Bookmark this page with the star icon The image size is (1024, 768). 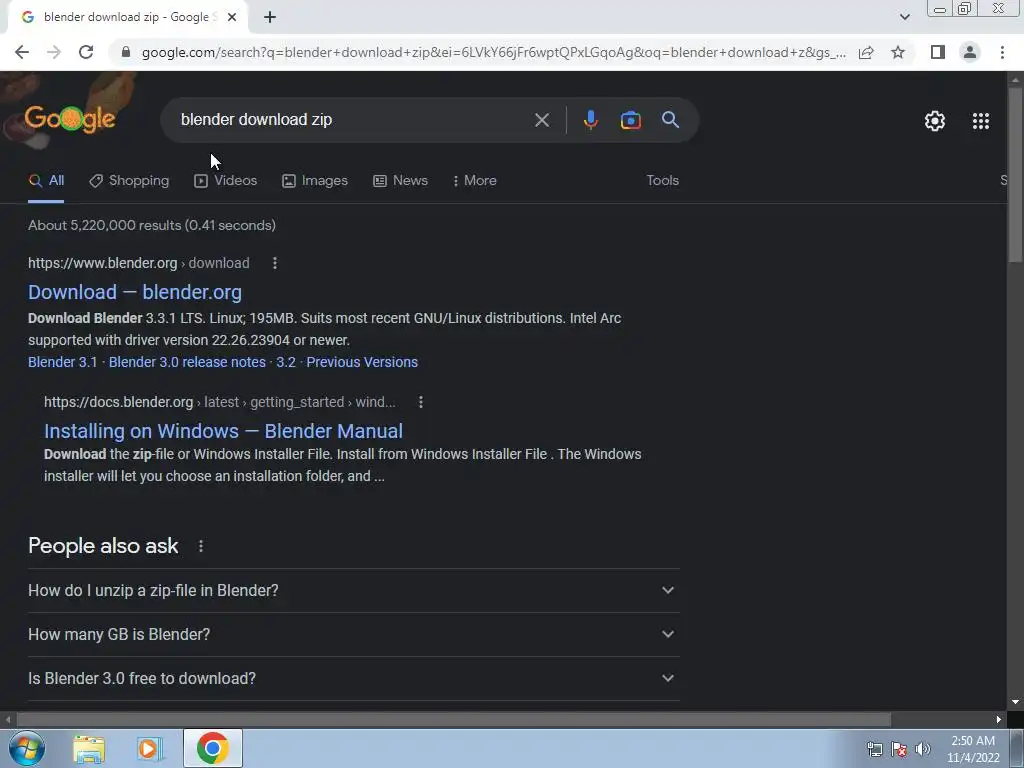pos(898,52)
